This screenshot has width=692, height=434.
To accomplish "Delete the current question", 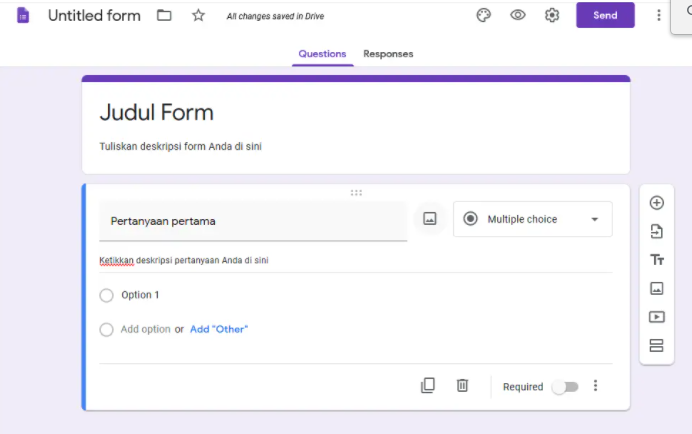I will tap(462, 385).
